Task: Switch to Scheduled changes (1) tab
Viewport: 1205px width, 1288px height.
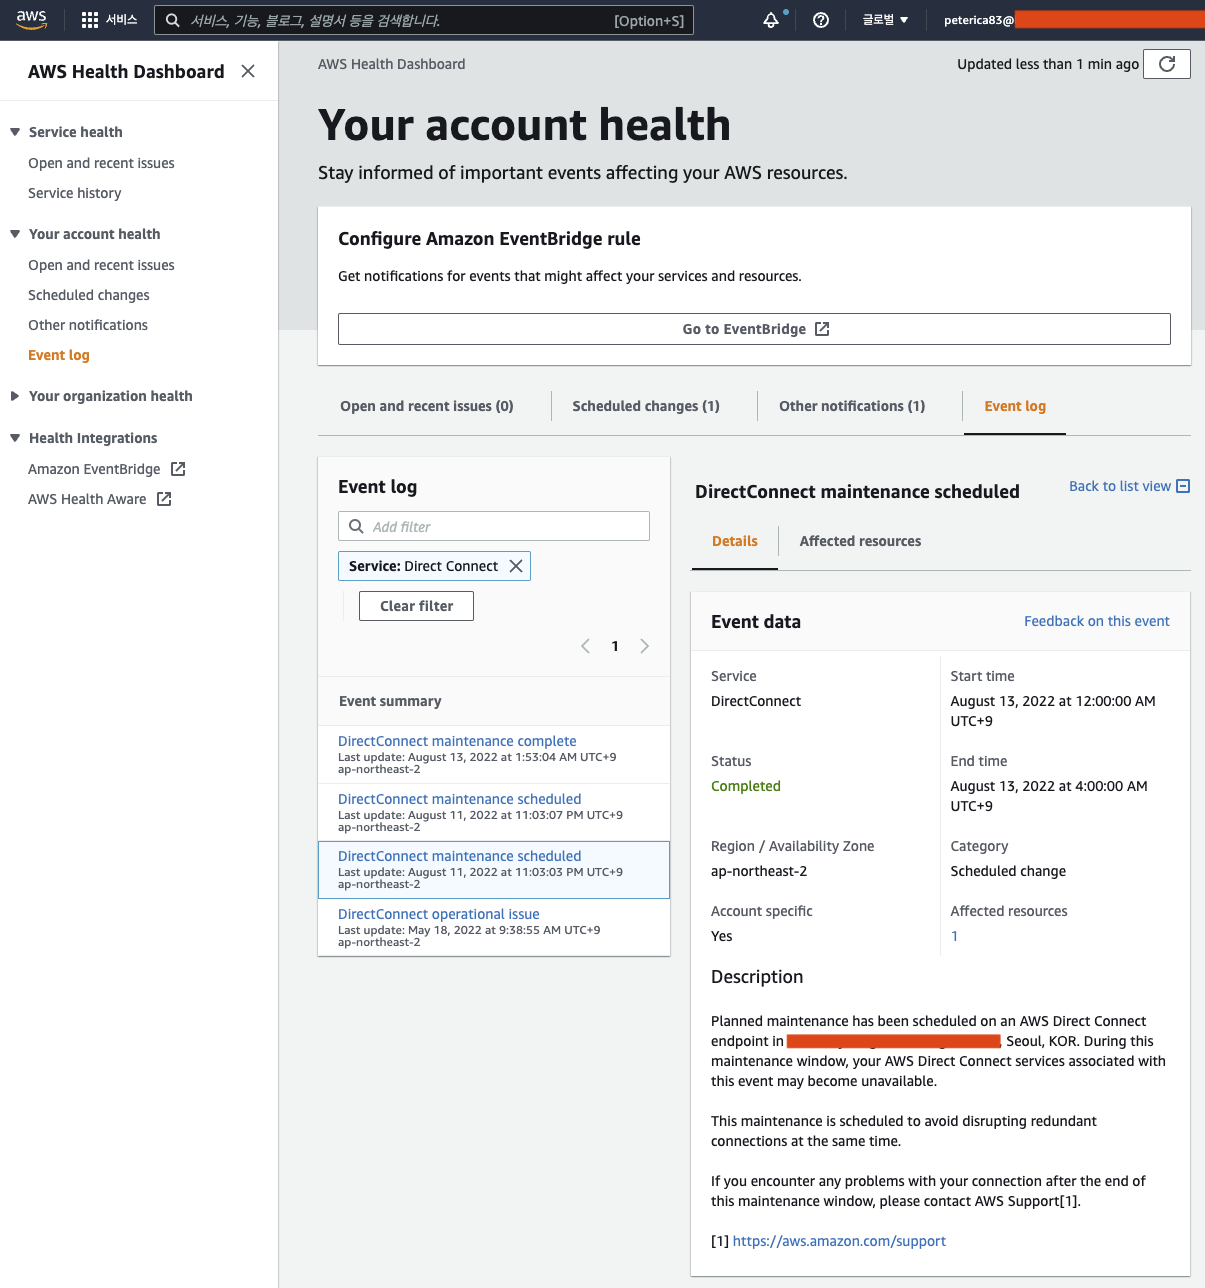Action: pos(646,406)
